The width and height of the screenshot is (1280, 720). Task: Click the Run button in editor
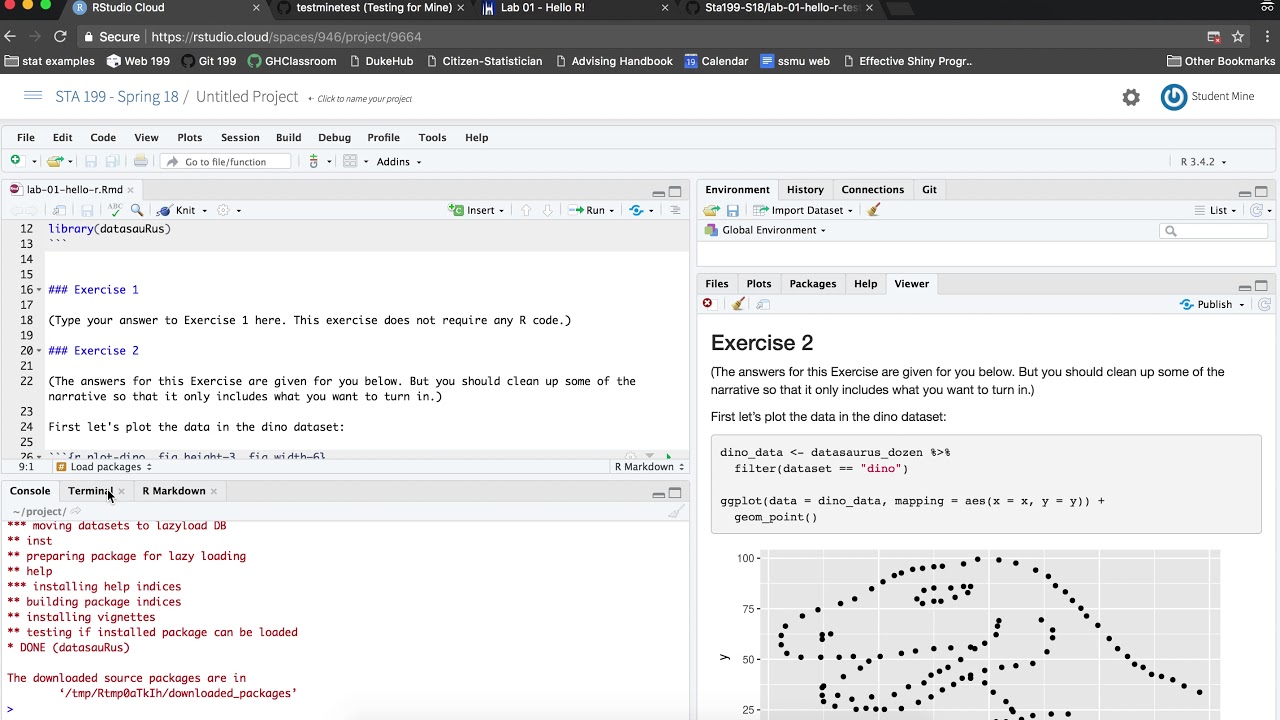587,210
